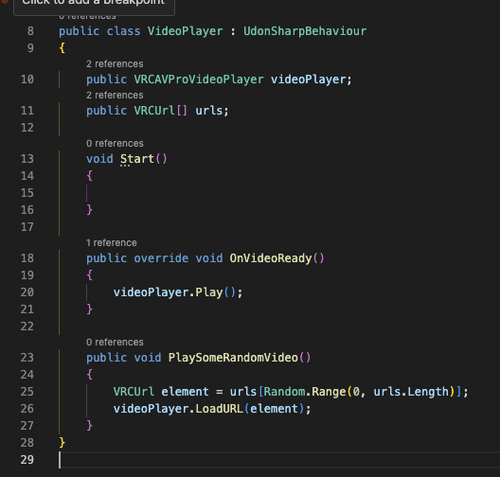Click the class keyword on line 8

coord(123,31)
